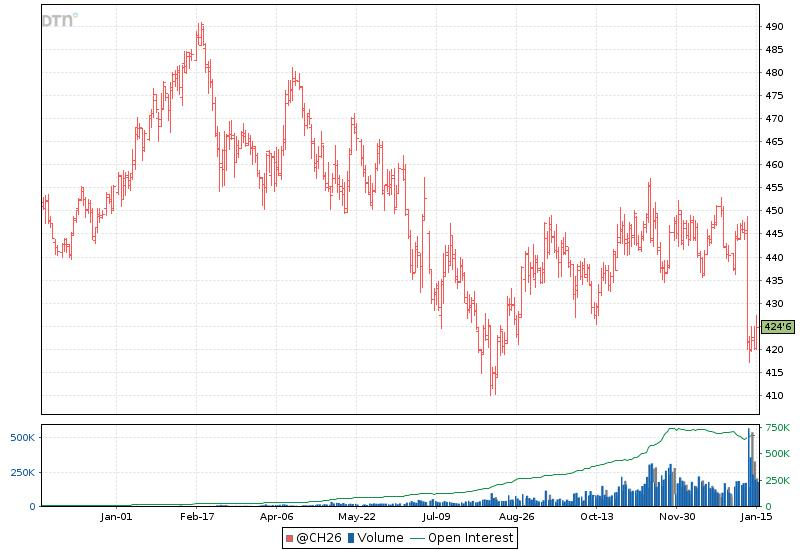Click the Oct-13 date axis label

pos(596,517)
